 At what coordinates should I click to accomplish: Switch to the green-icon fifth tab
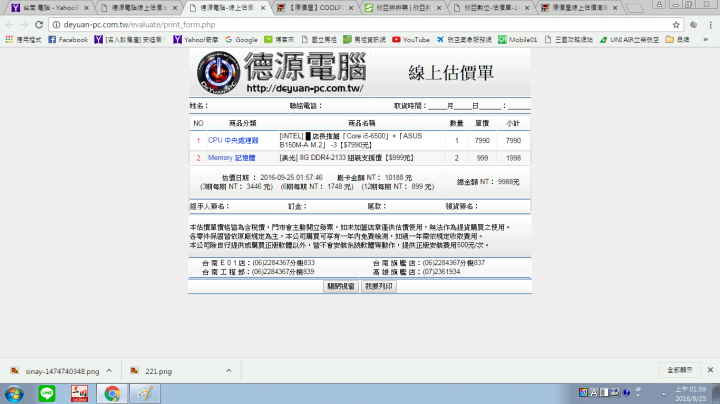403,8
